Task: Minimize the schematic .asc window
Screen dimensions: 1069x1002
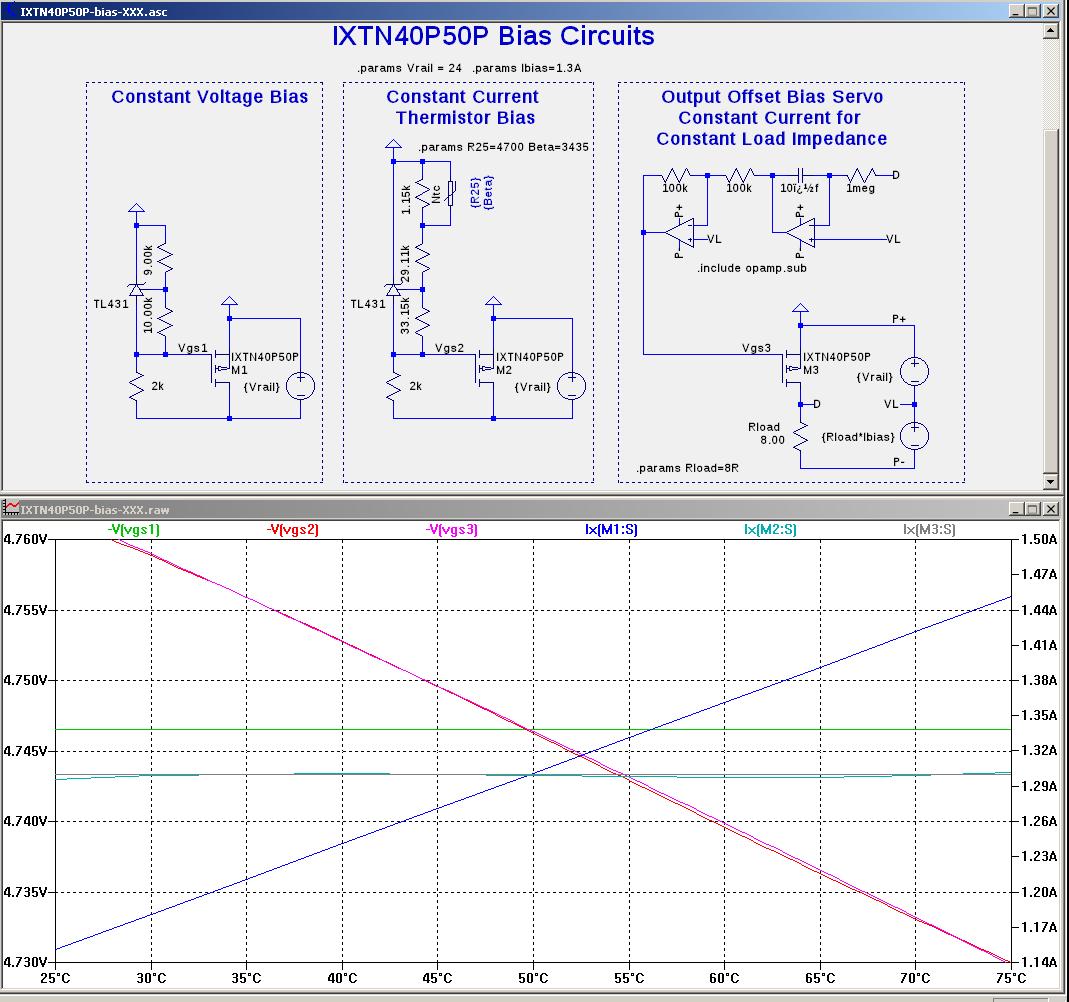Action: pyautogui.click(x=1016, y=11)
